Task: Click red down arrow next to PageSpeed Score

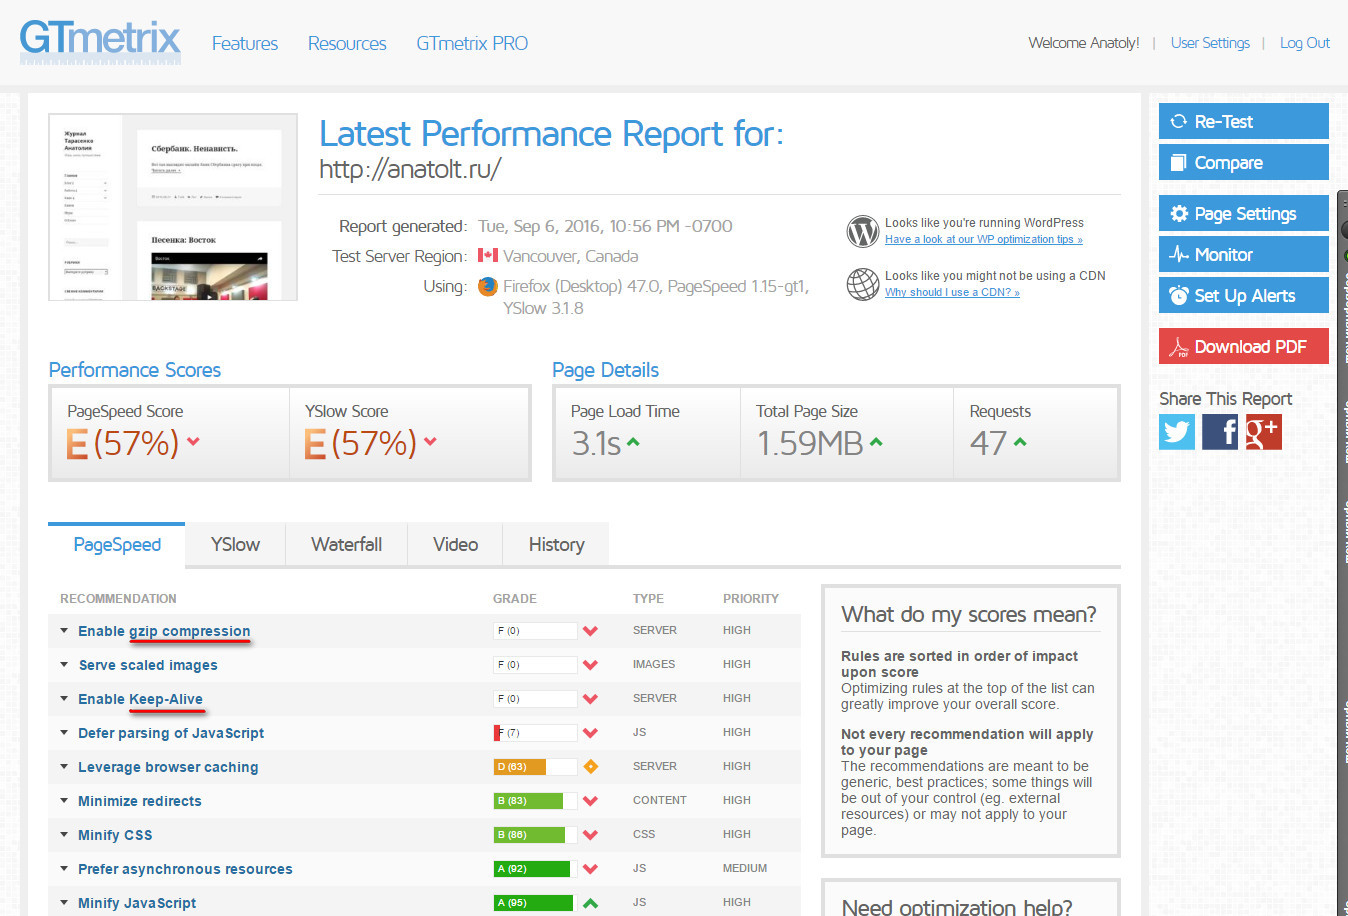Action: click(193, 441)
